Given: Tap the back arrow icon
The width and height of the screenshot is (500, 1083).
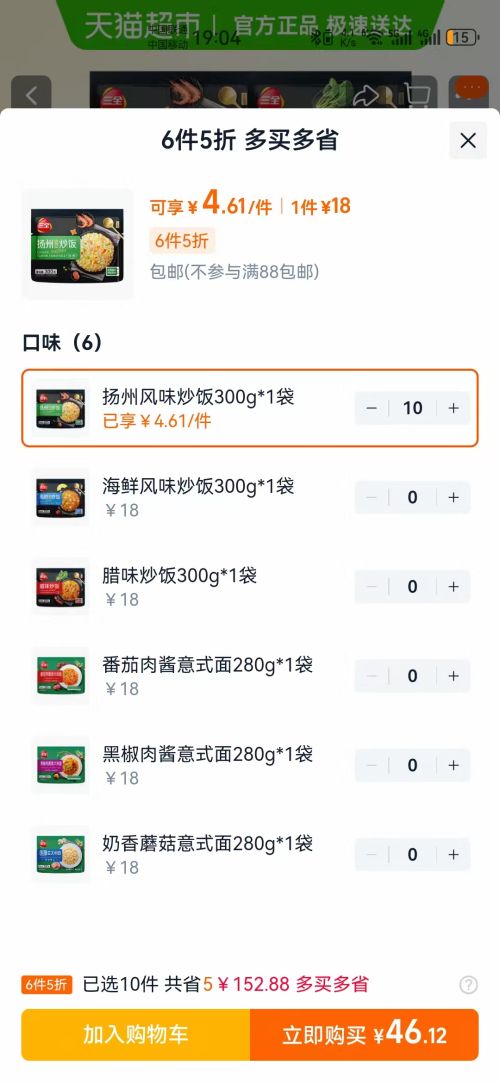Looking at the screenshot, I should pos(31,95).
